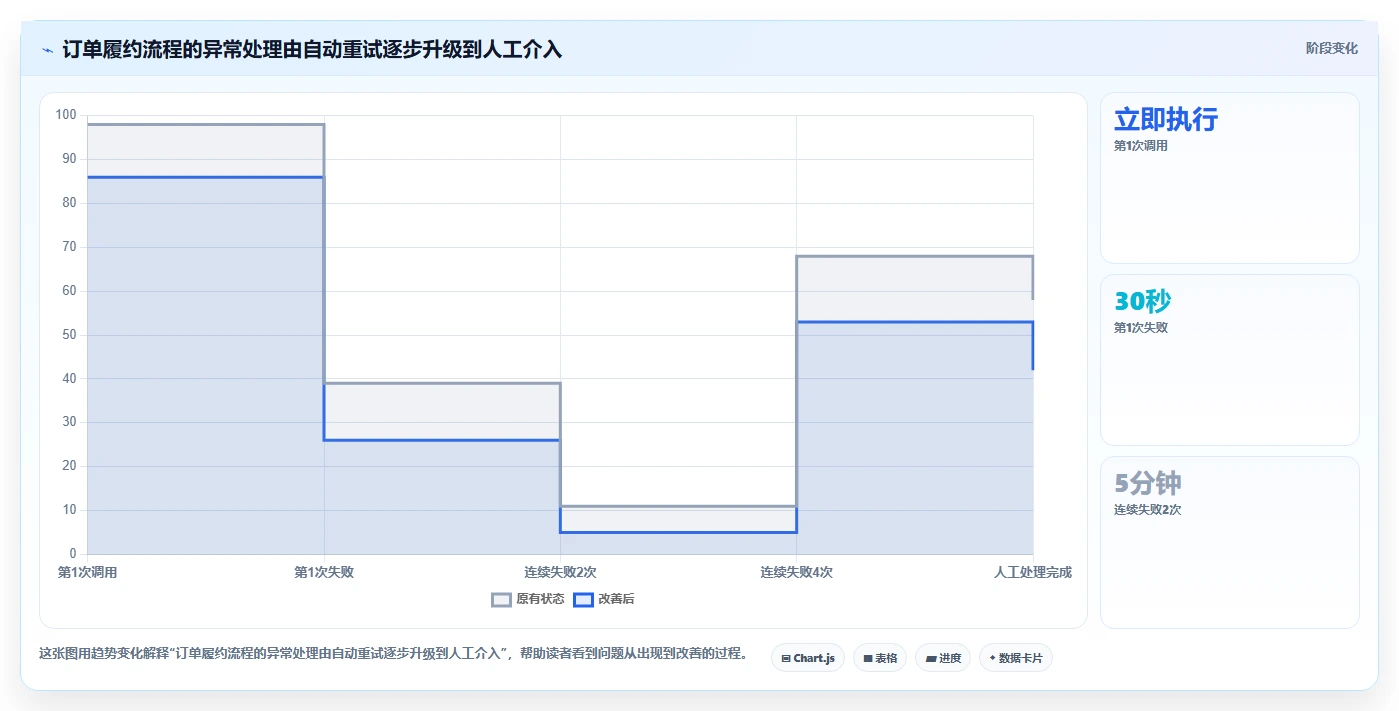Click the 第1次调用 x-axis label
The height and width of the screenshot is (711, 1399).
(x=88, y=572)
